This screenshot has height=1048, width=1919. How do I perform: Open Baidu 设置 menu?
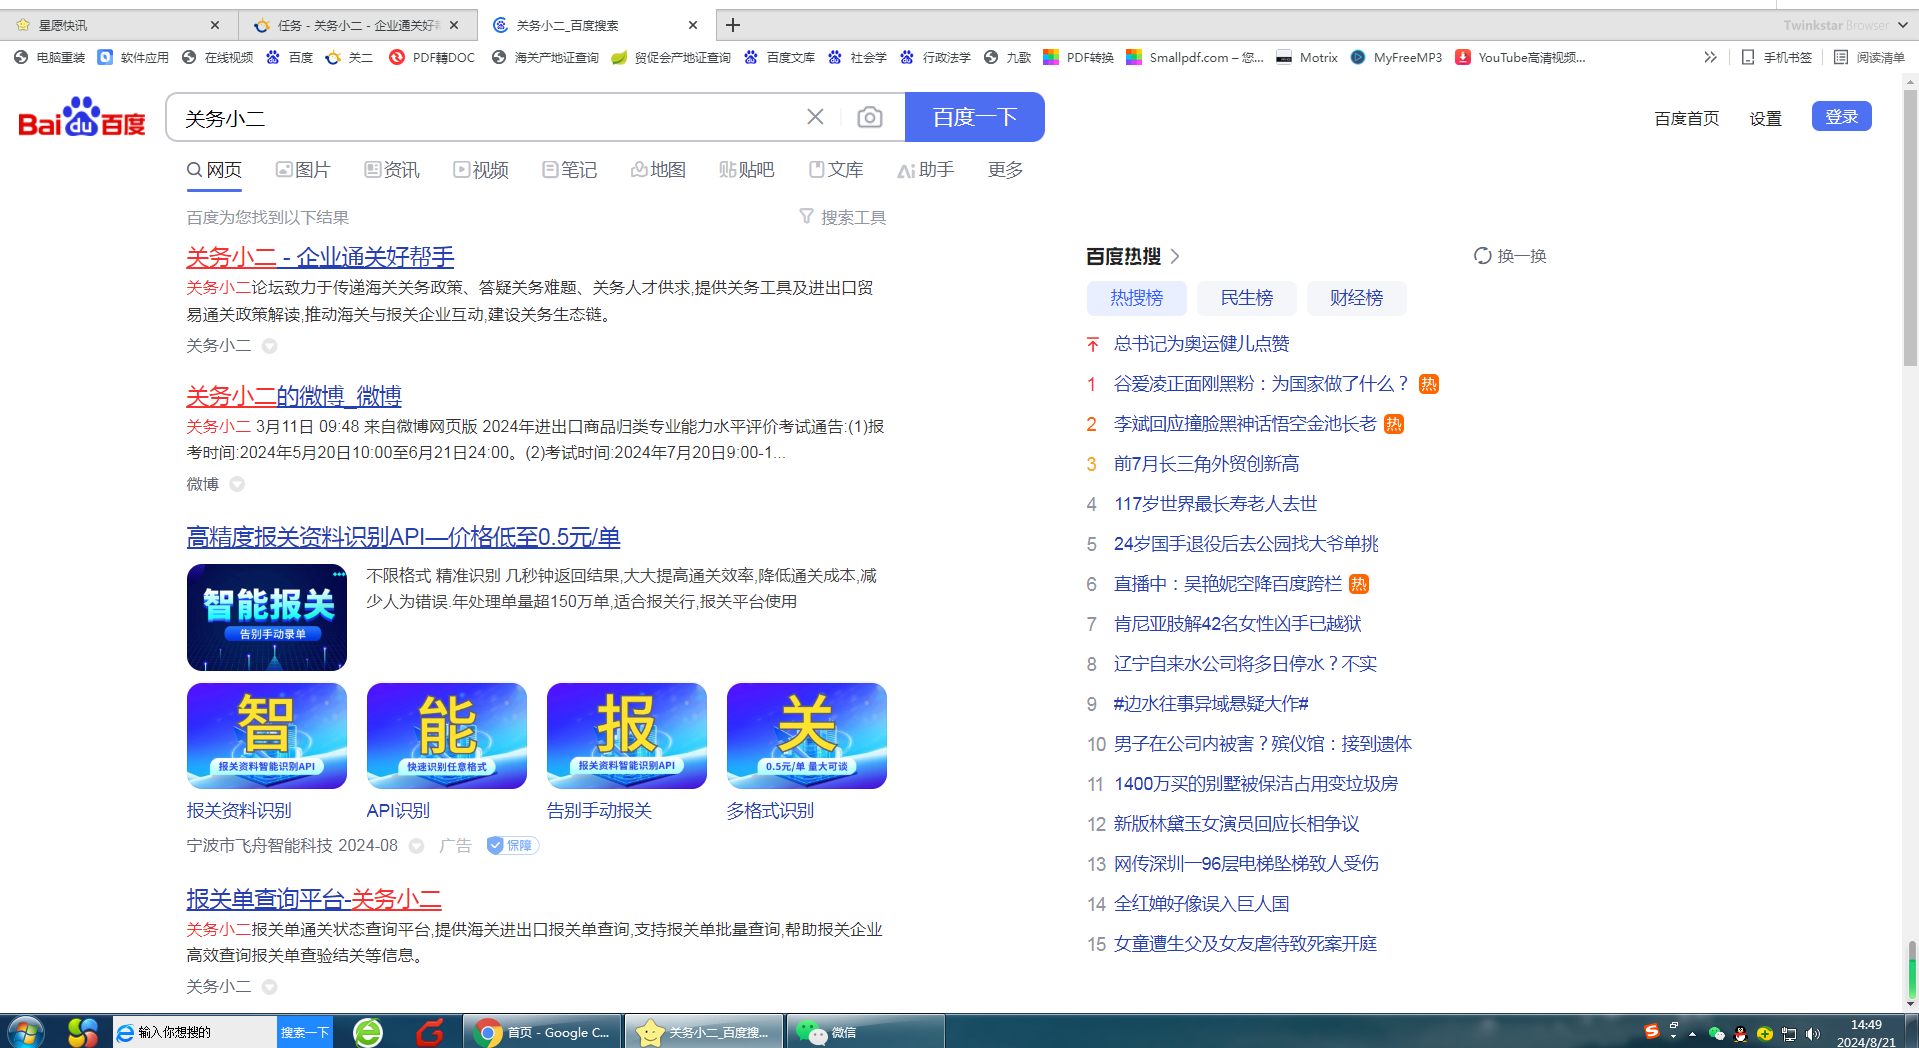tap(1766, 118)
